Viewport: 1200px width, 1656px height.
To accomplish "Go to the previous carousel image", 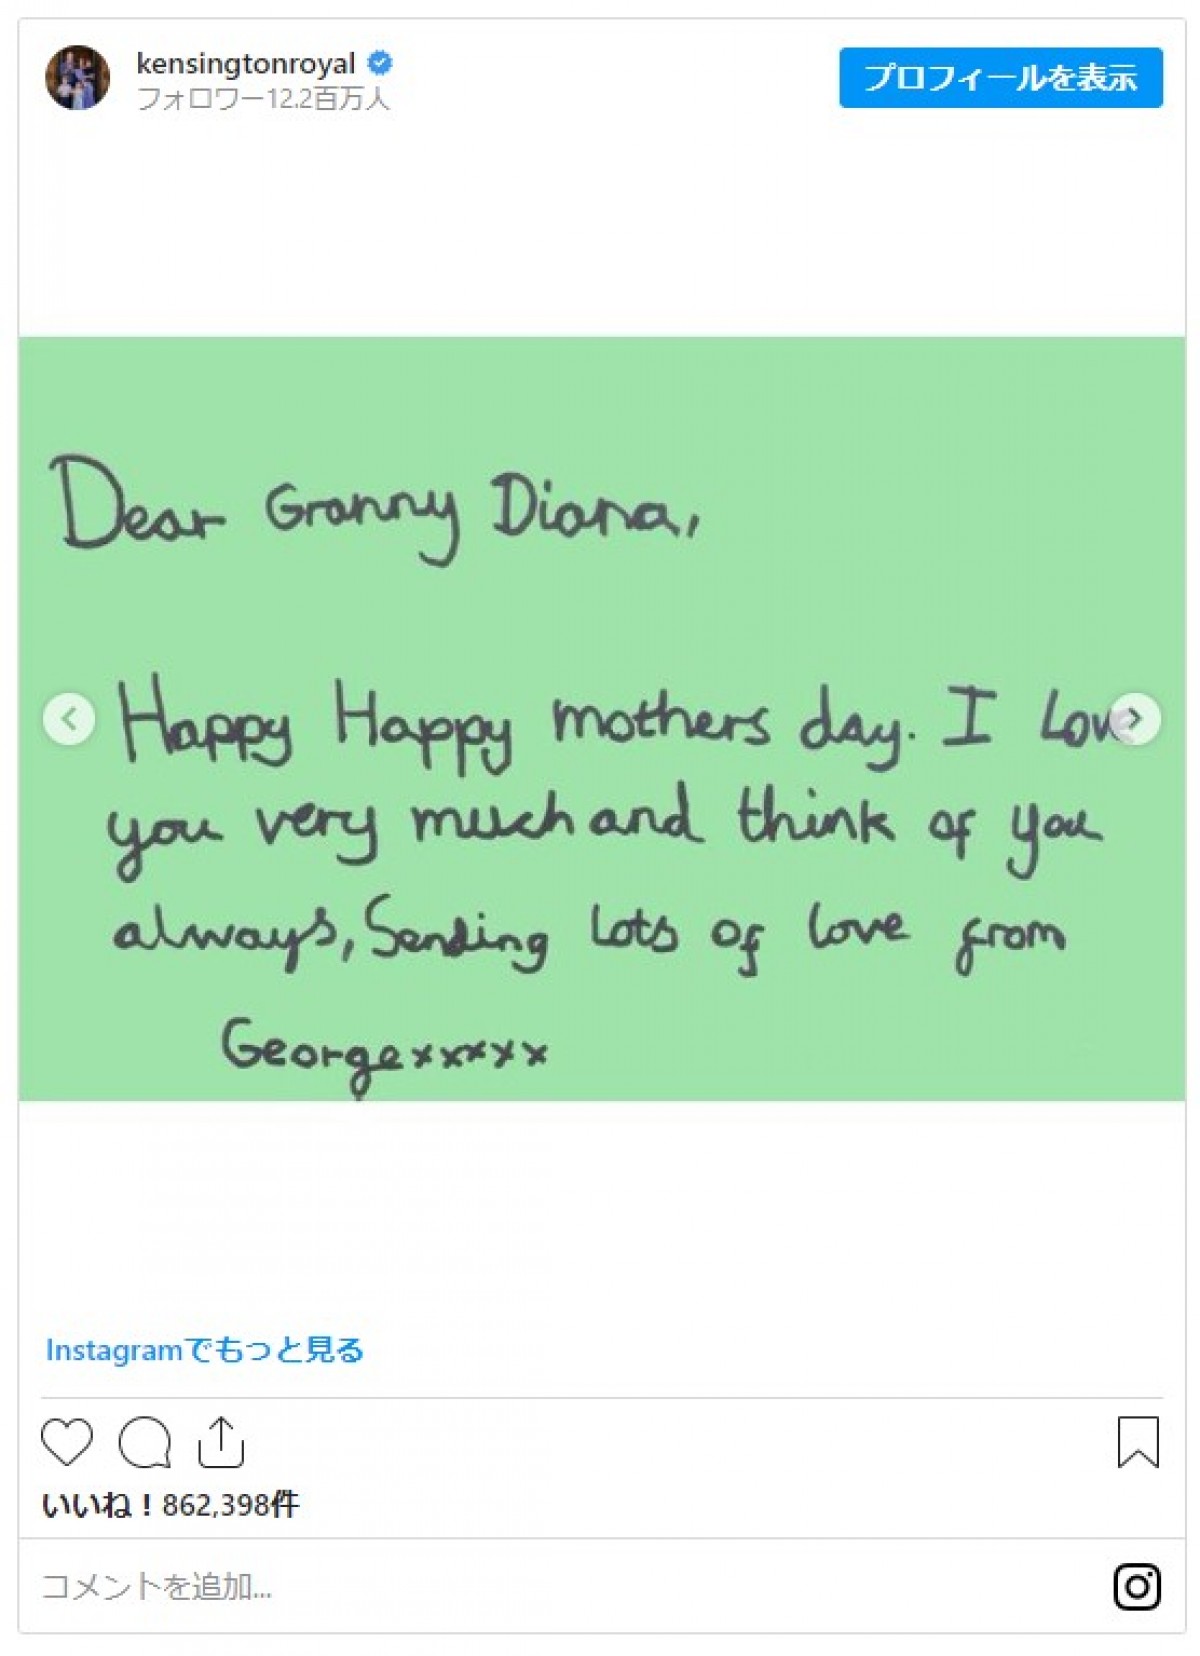I will pyautogui.click(x=69, y=718).
